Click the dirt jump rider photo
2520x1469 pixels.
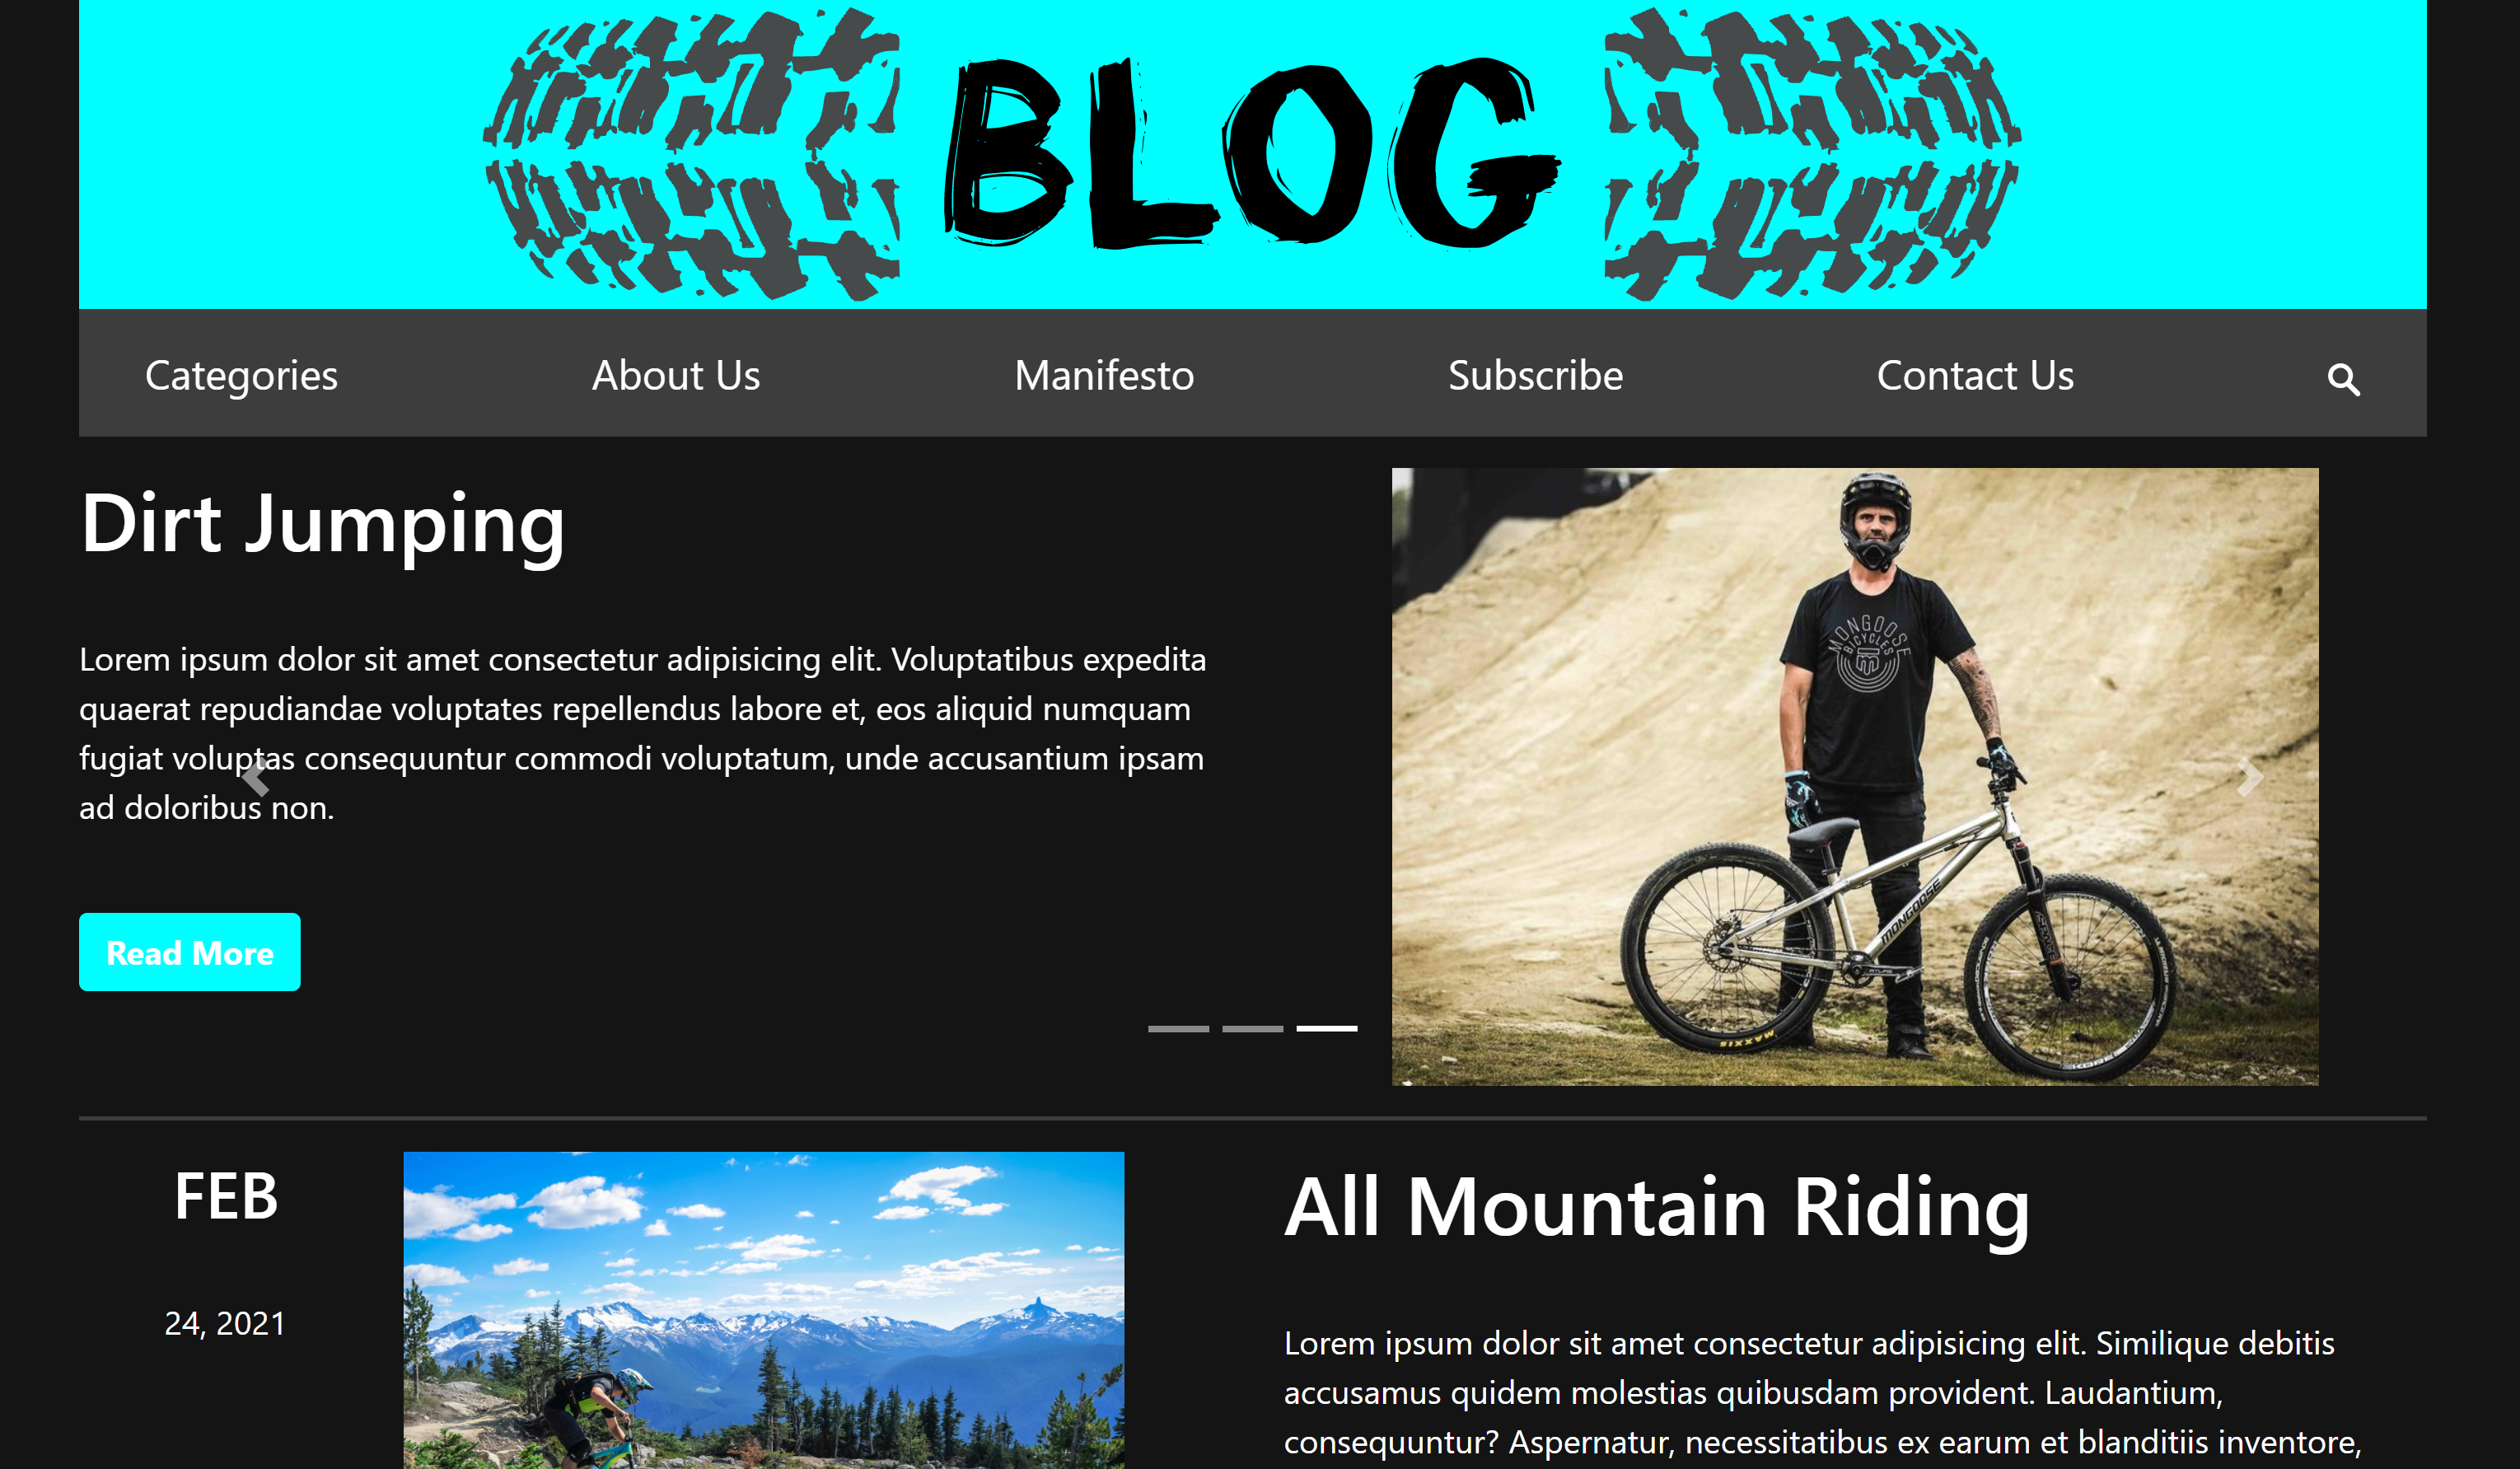coord(1855,777)
